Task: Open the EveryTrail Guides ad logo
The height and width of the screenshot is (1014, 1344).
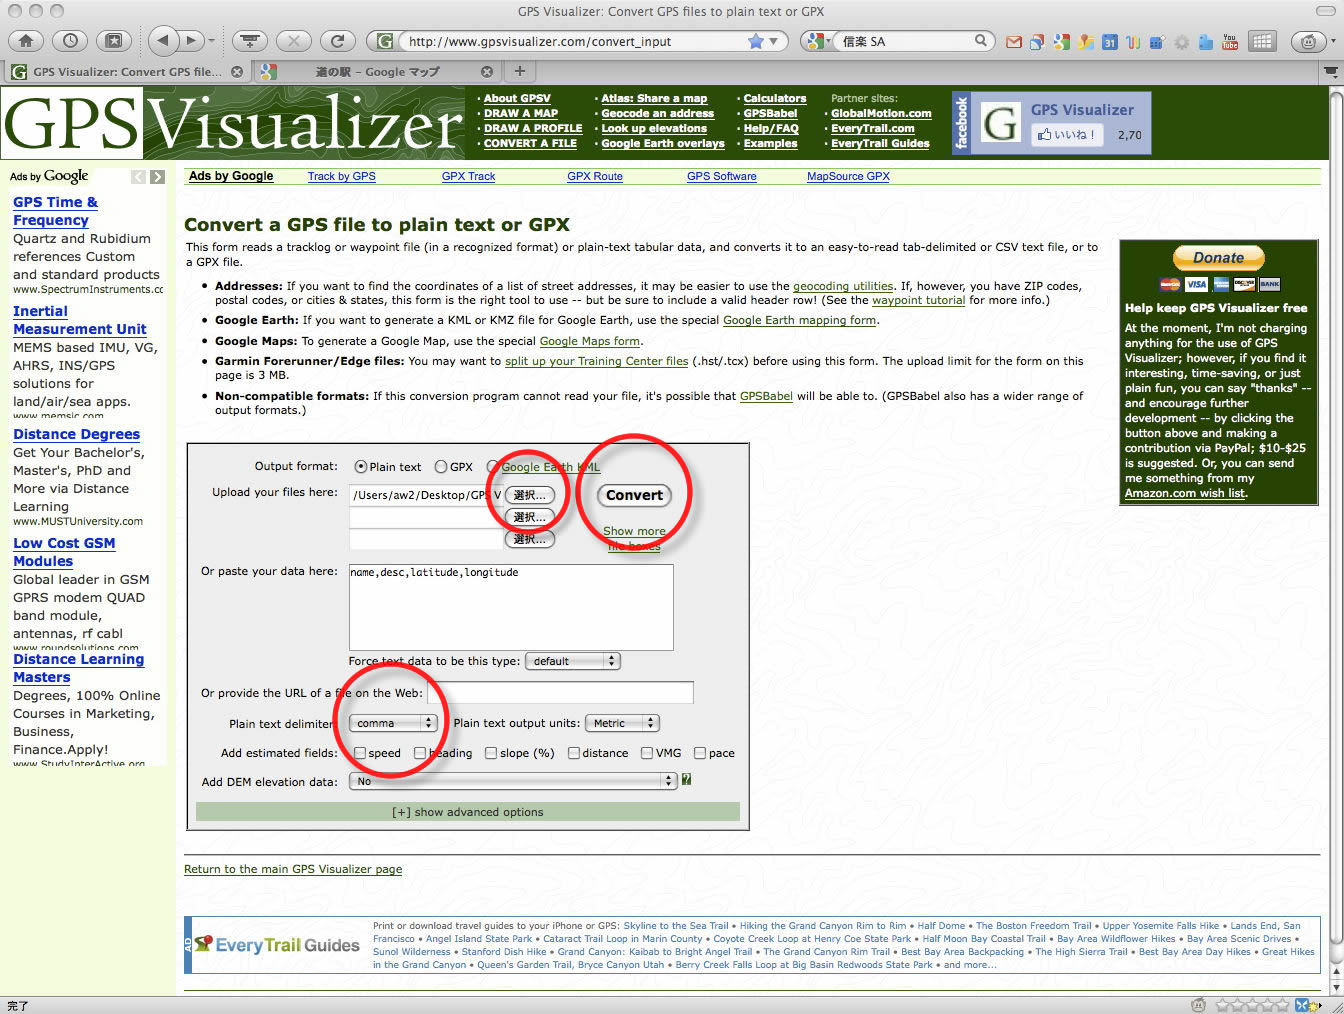Action: 277,945
